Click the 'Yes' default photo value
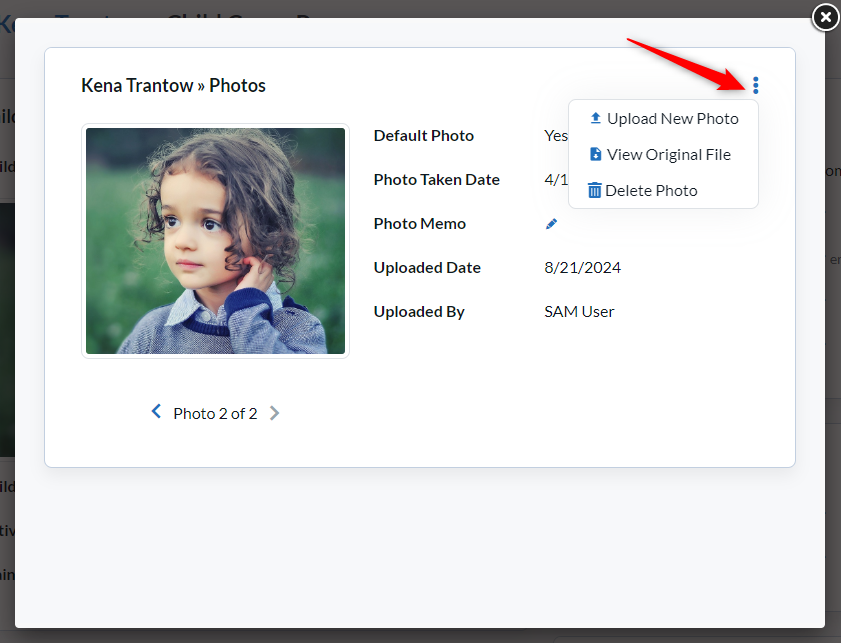 (x=556, y=136)
